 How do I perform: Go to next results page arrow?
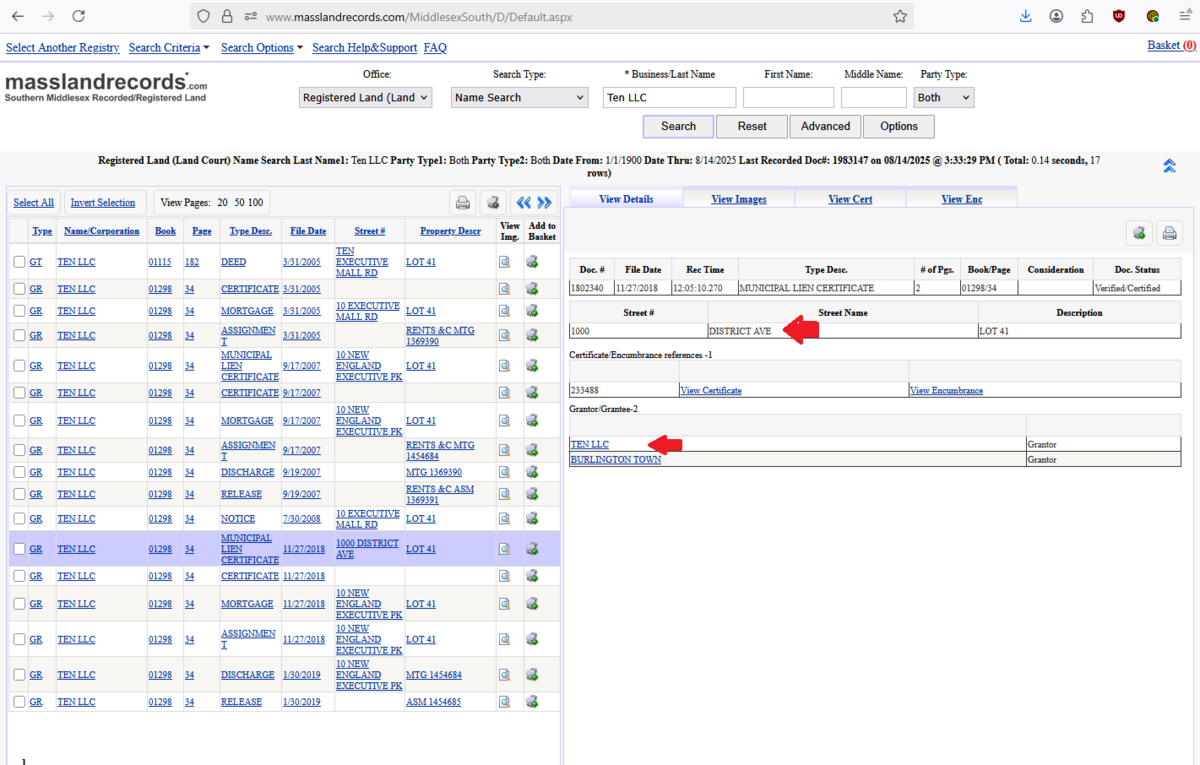click(x=545, y=203)
